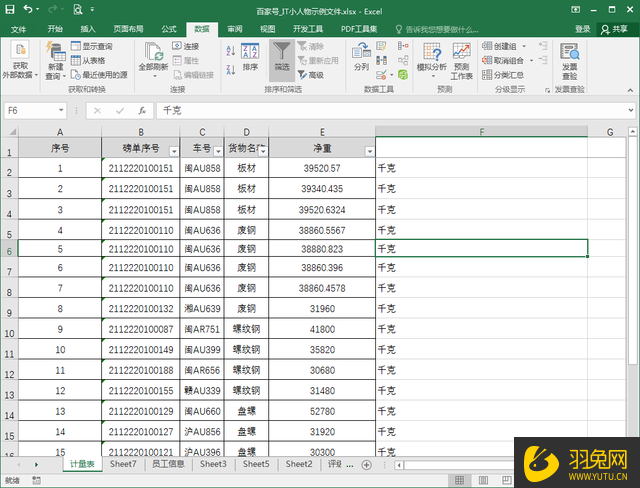Sort ascending with the A-Z icon
640x488 pixels.
(x=230, y=51)
